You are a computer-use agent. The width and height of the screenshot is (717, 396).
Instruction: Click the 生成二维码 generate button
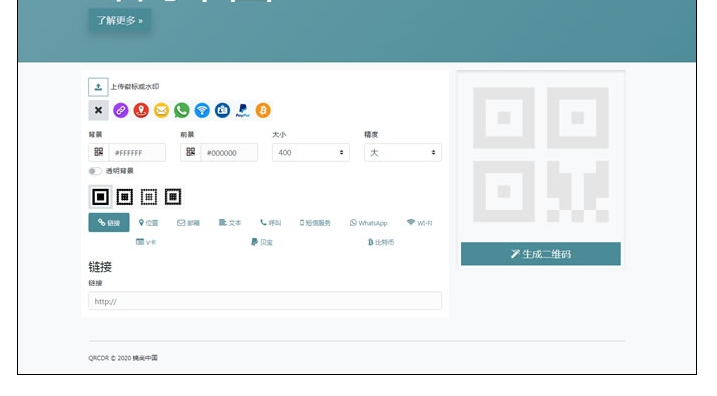point(540,254)
